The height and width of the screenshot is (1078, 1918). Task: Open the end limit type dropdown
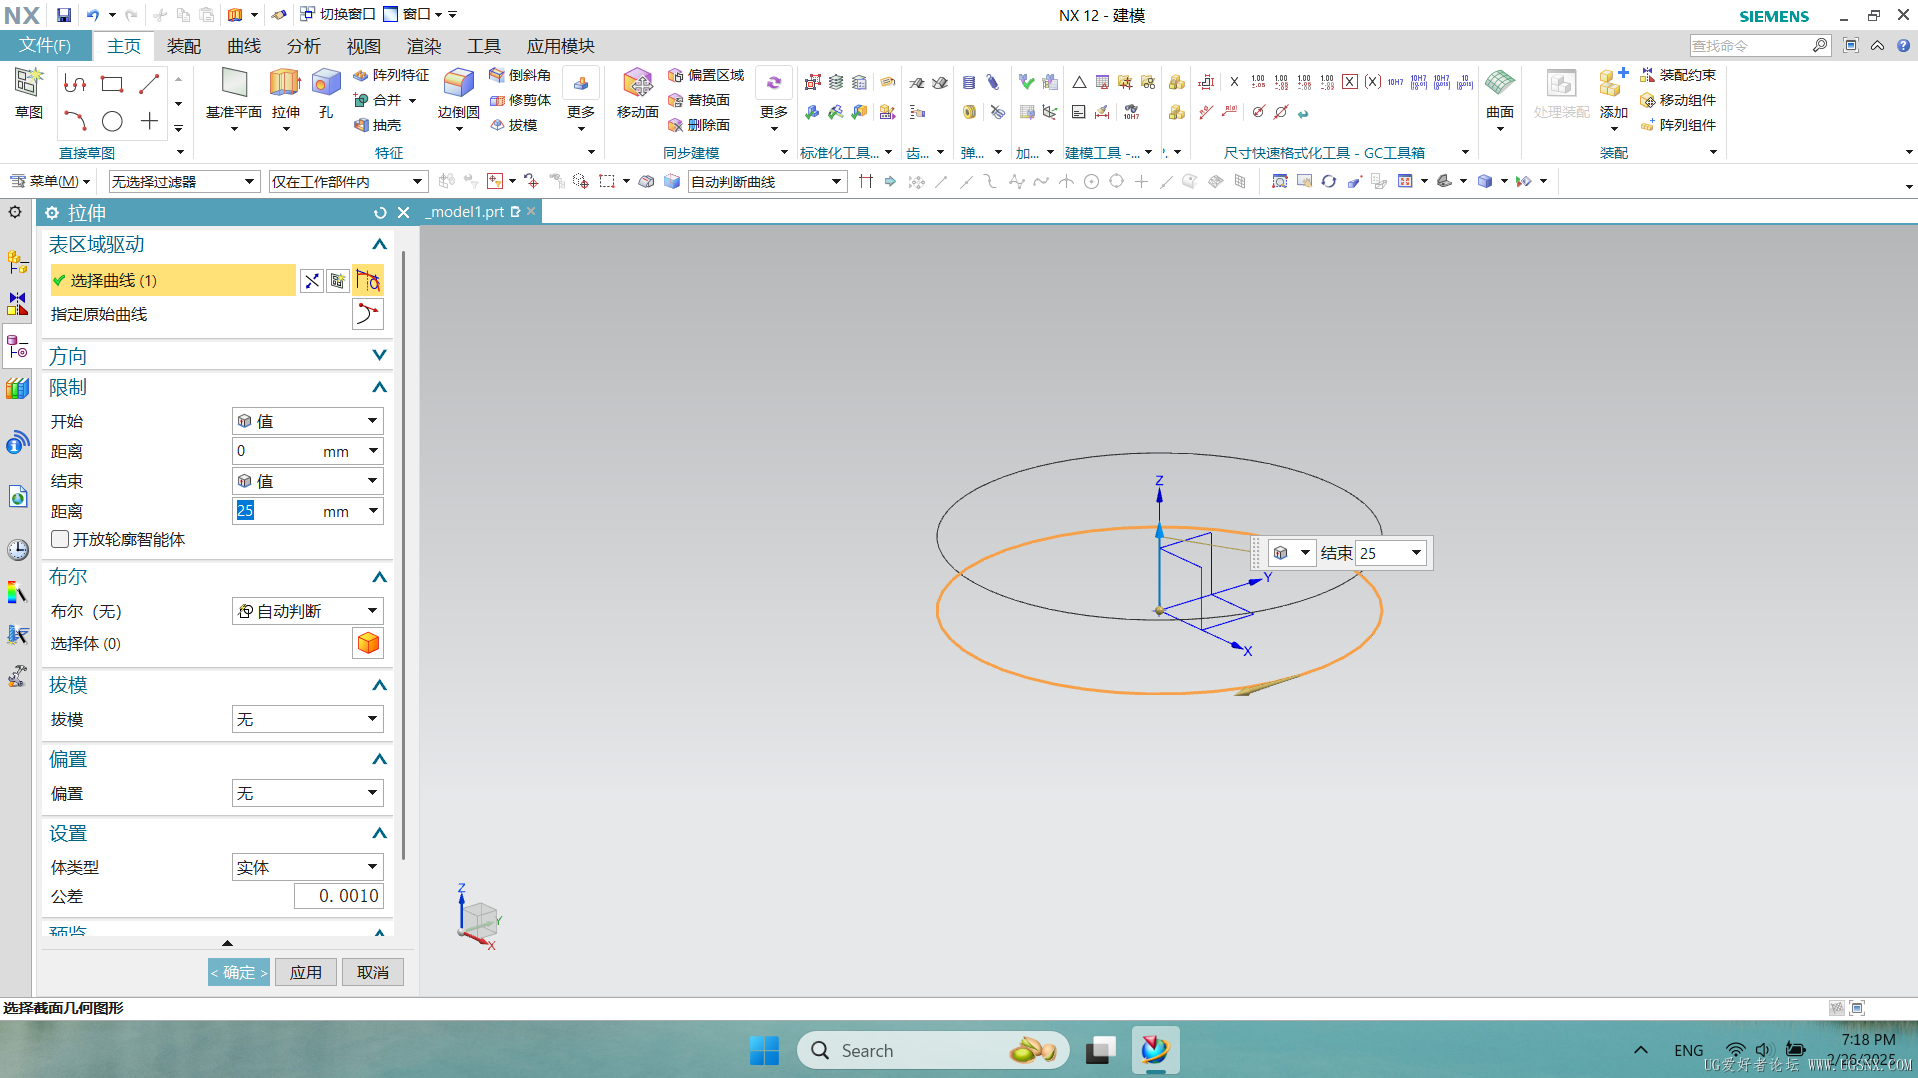pos(308,481)
